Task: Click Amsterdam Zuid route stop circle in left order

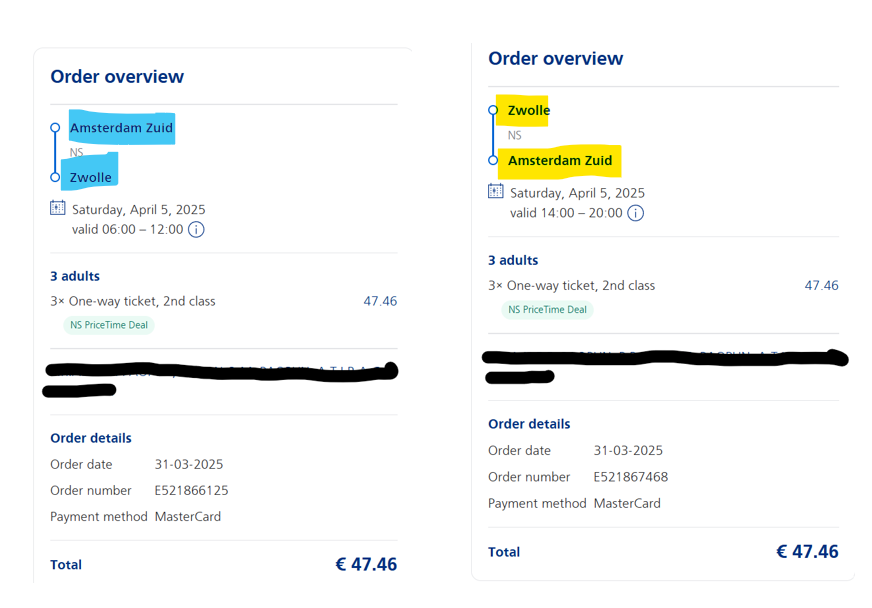Action: pyautogui.click(x=55, y=128)
